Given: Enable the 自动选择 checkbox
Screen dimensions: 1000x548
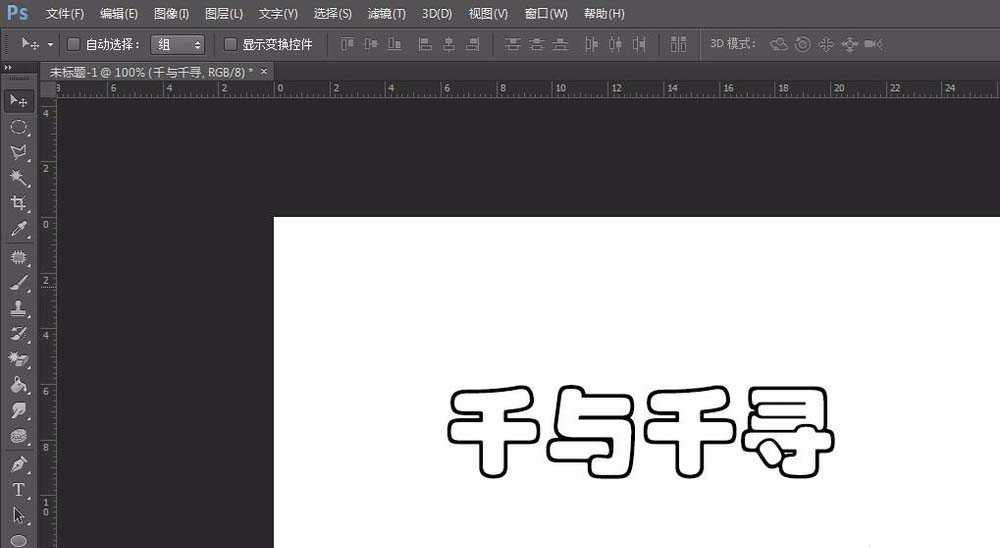Looking at the screenshot, I should [73, 44].
